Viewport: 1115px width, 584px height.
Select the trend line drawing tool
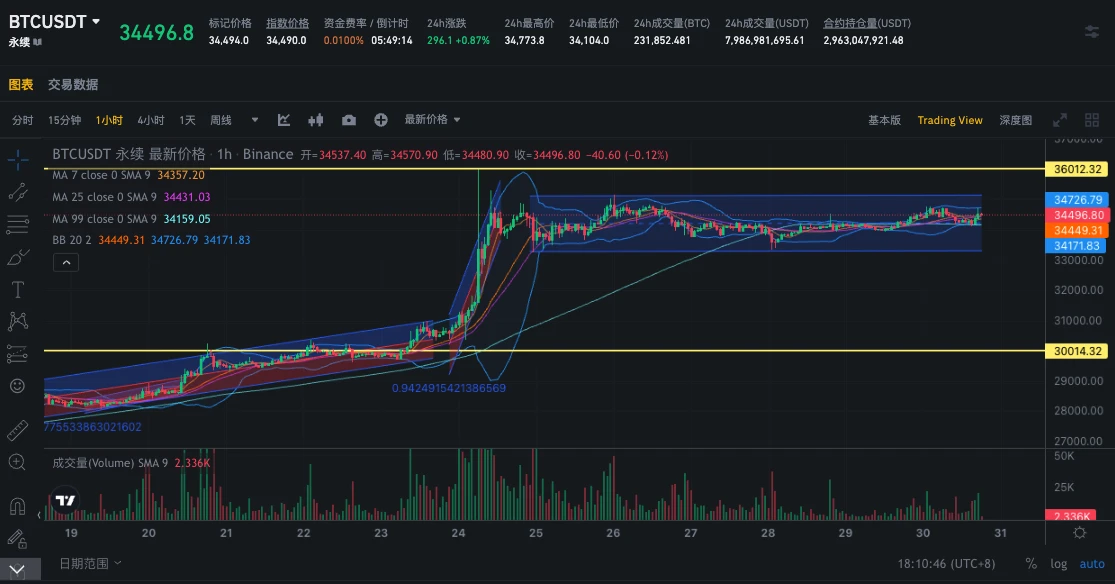(17, 192)
